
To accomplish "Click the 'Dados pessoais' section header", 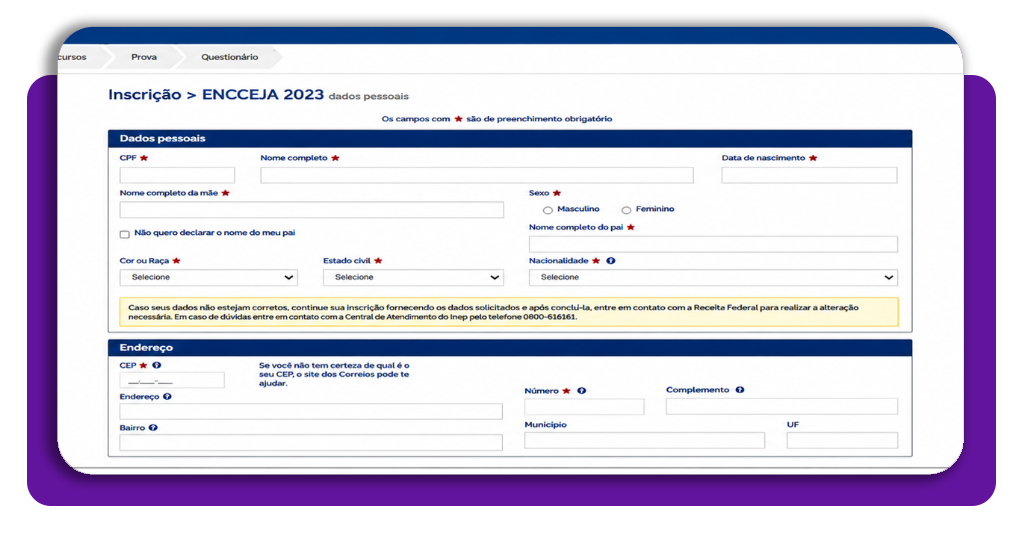I will point(509,138).
